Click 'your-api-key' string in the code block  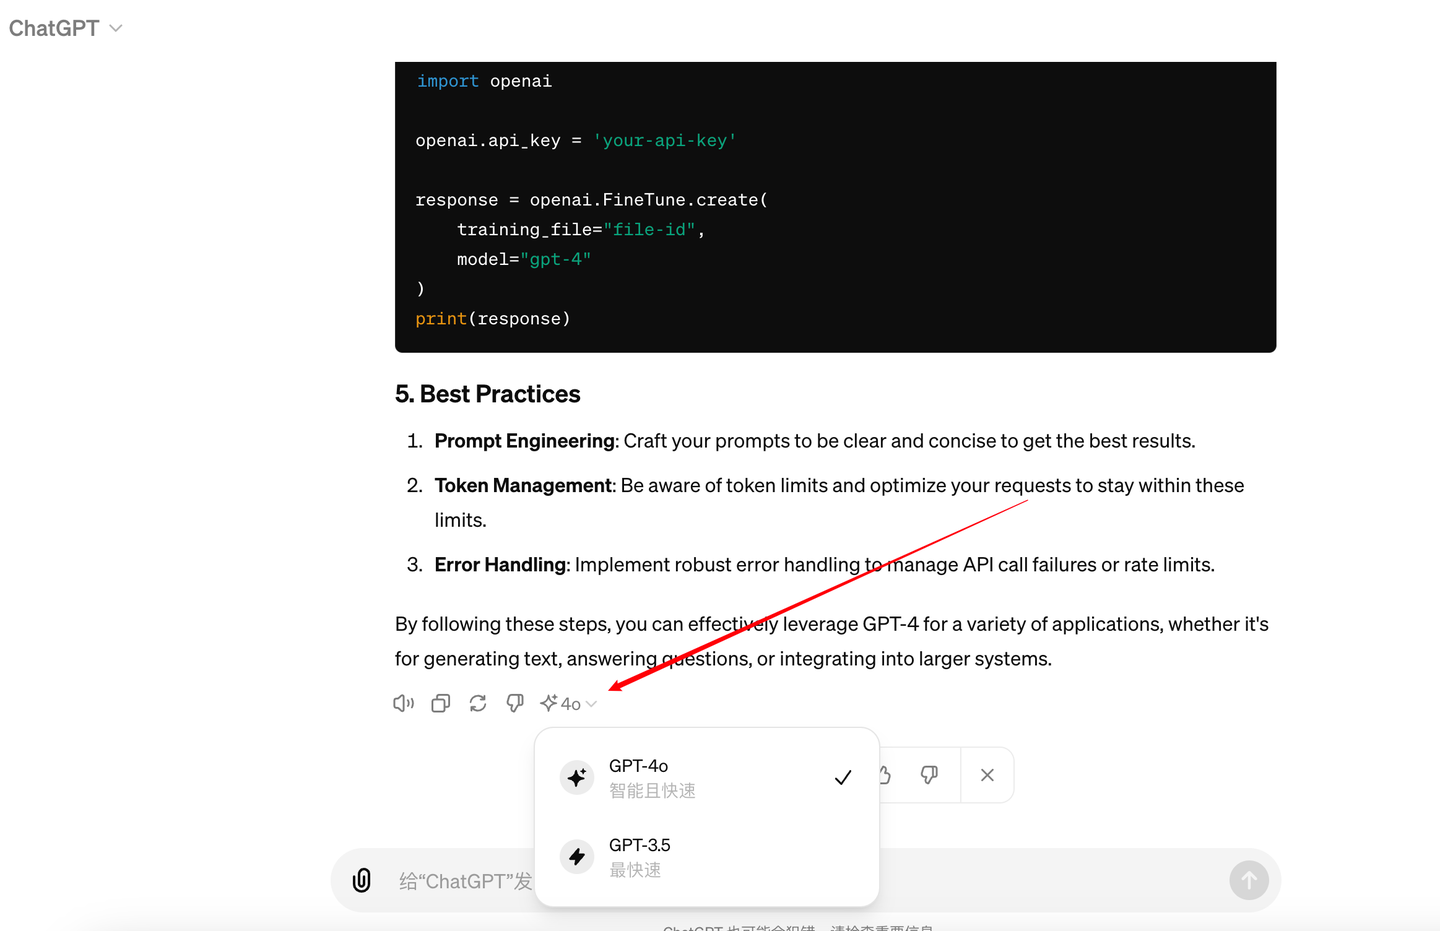(665, 141)
